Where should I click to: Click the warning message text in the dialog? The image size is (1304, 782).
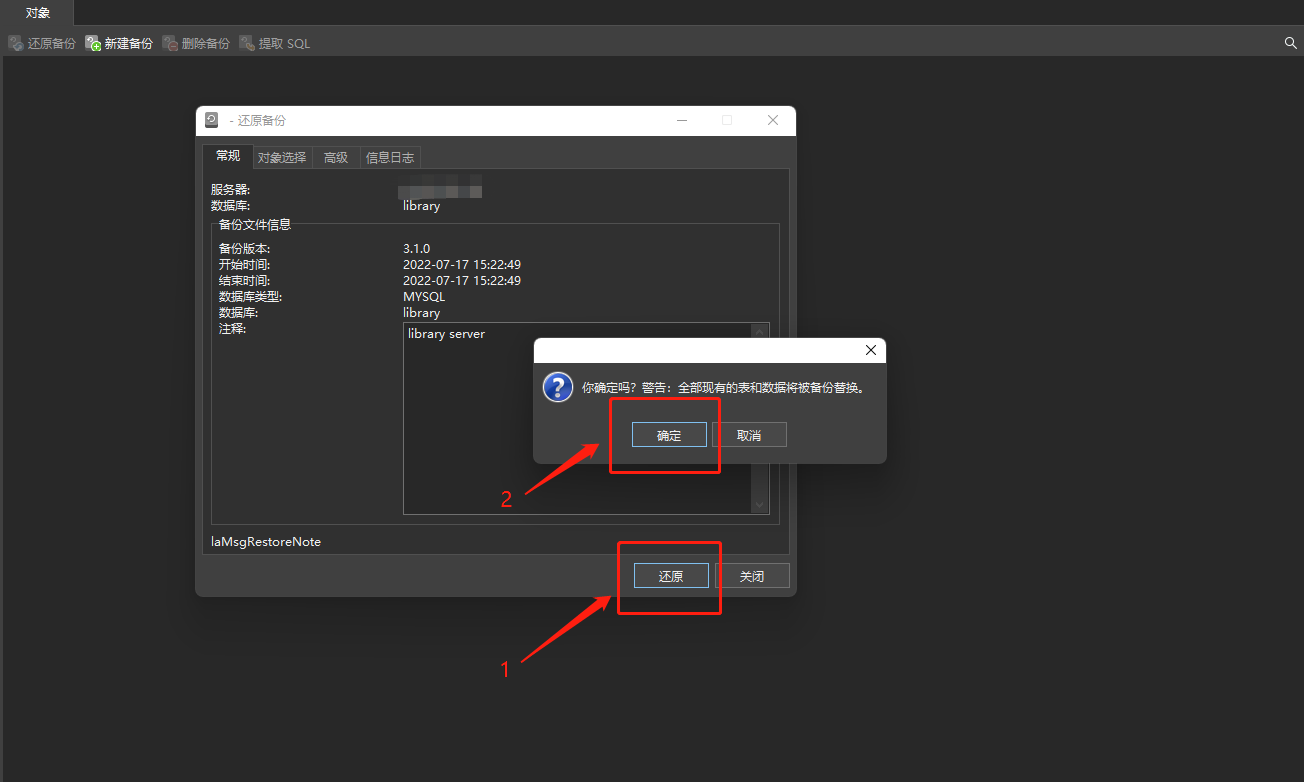point(722,387)
